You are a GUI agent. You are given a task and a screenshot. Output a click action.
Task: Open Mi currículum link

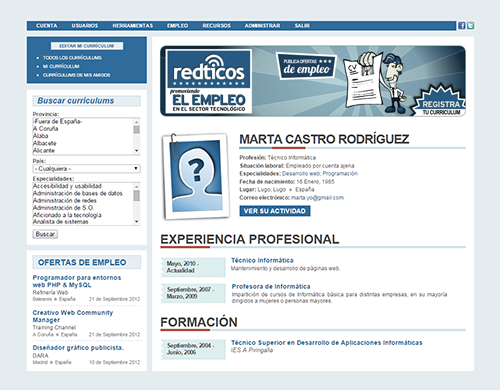coord(61,66)
